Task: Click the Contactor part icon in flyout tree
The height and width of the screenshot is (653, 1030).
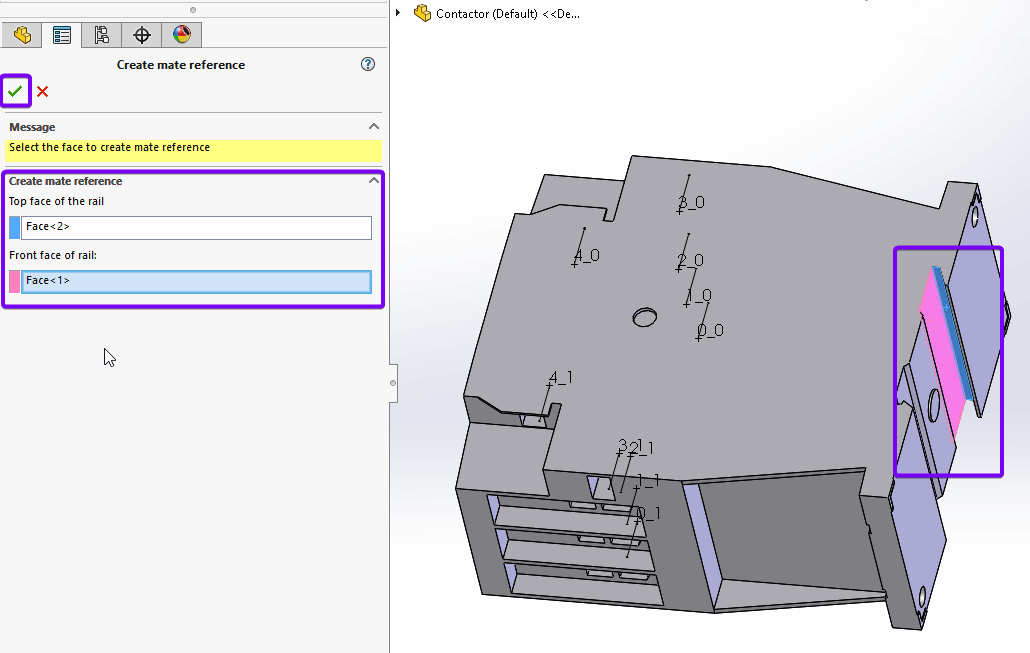Action: (x=422, y=13)
